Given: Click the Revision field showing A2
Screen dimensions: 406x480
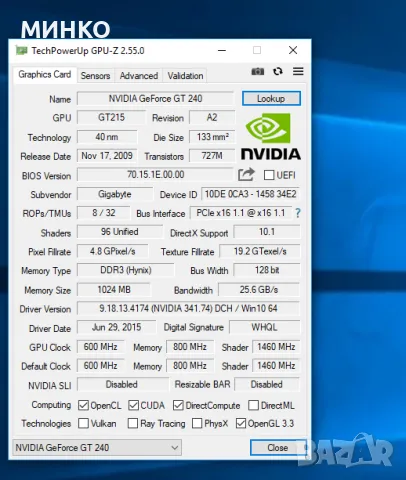Looking at the screenshot, I should pos(212,117).
